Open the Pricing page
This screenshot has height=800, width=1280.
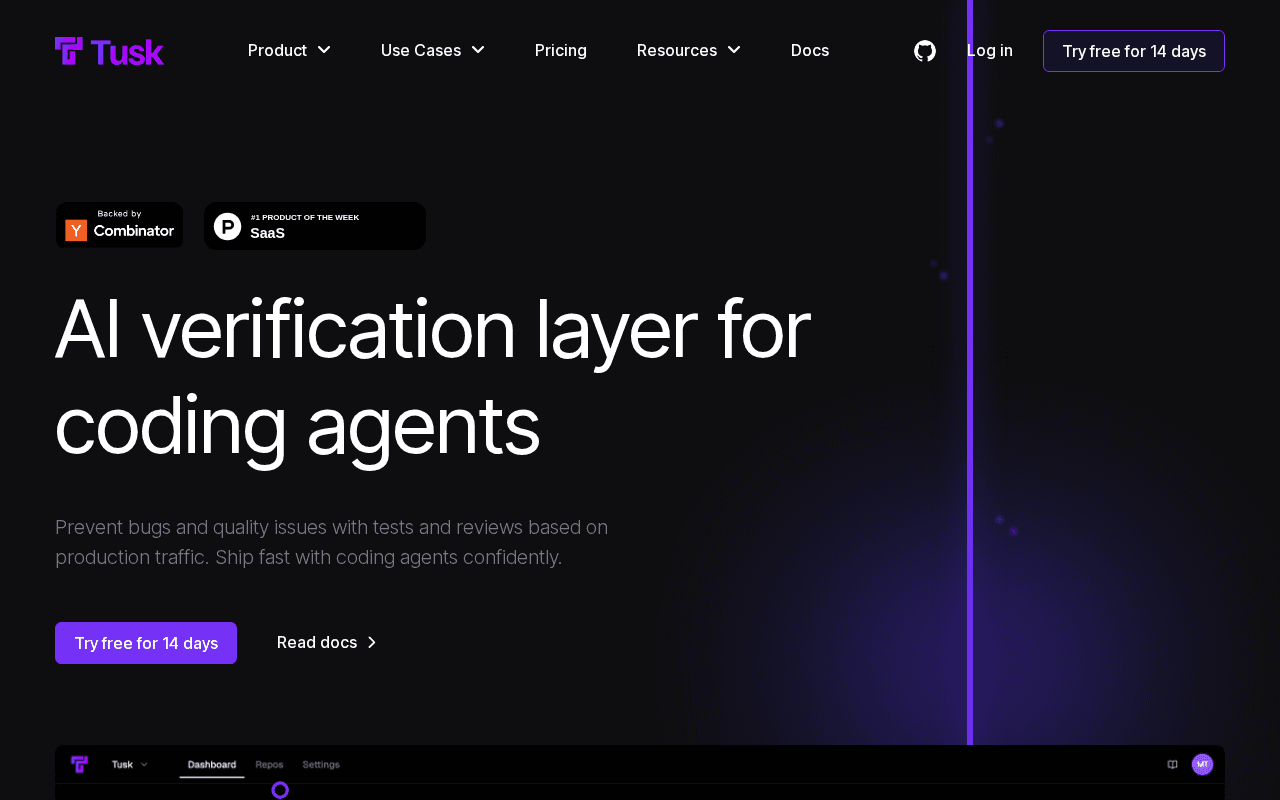click(x=561, y=50)
